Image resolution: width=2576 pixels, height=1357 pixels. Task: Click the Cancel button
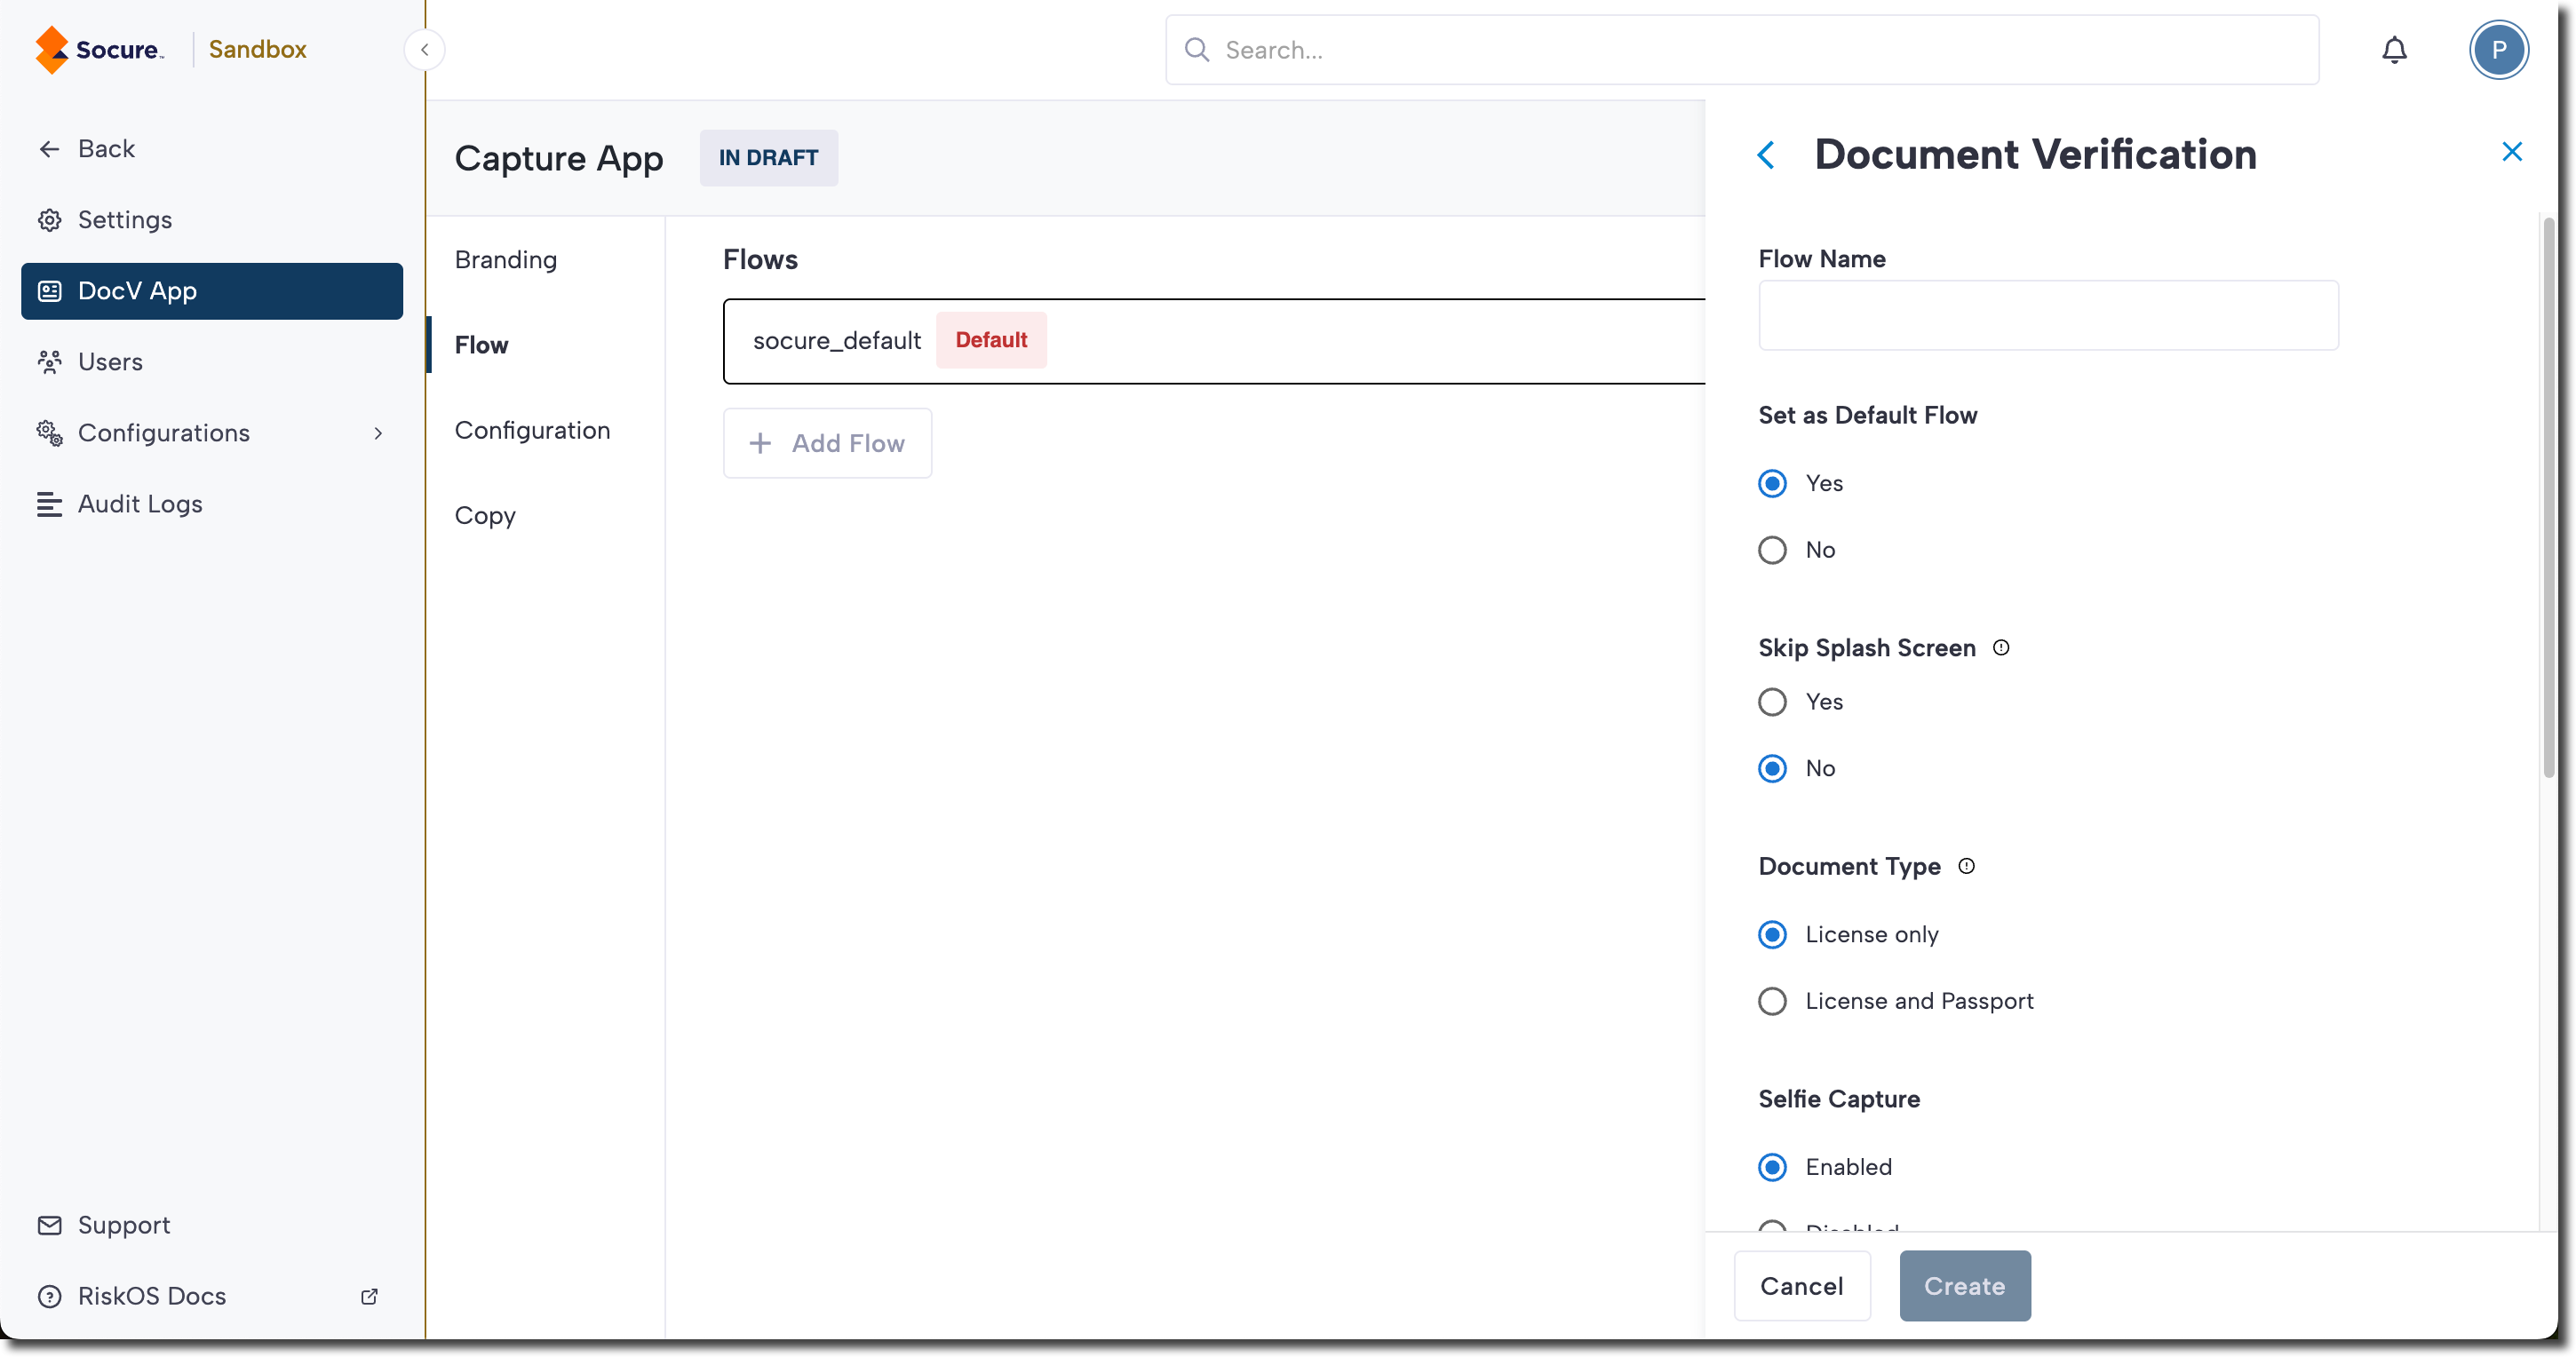[1801, 1286]
